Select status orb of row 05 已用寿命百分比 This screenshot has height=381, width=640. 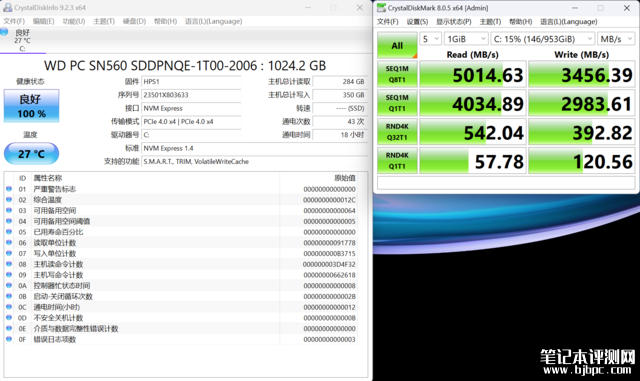(9, 232)
